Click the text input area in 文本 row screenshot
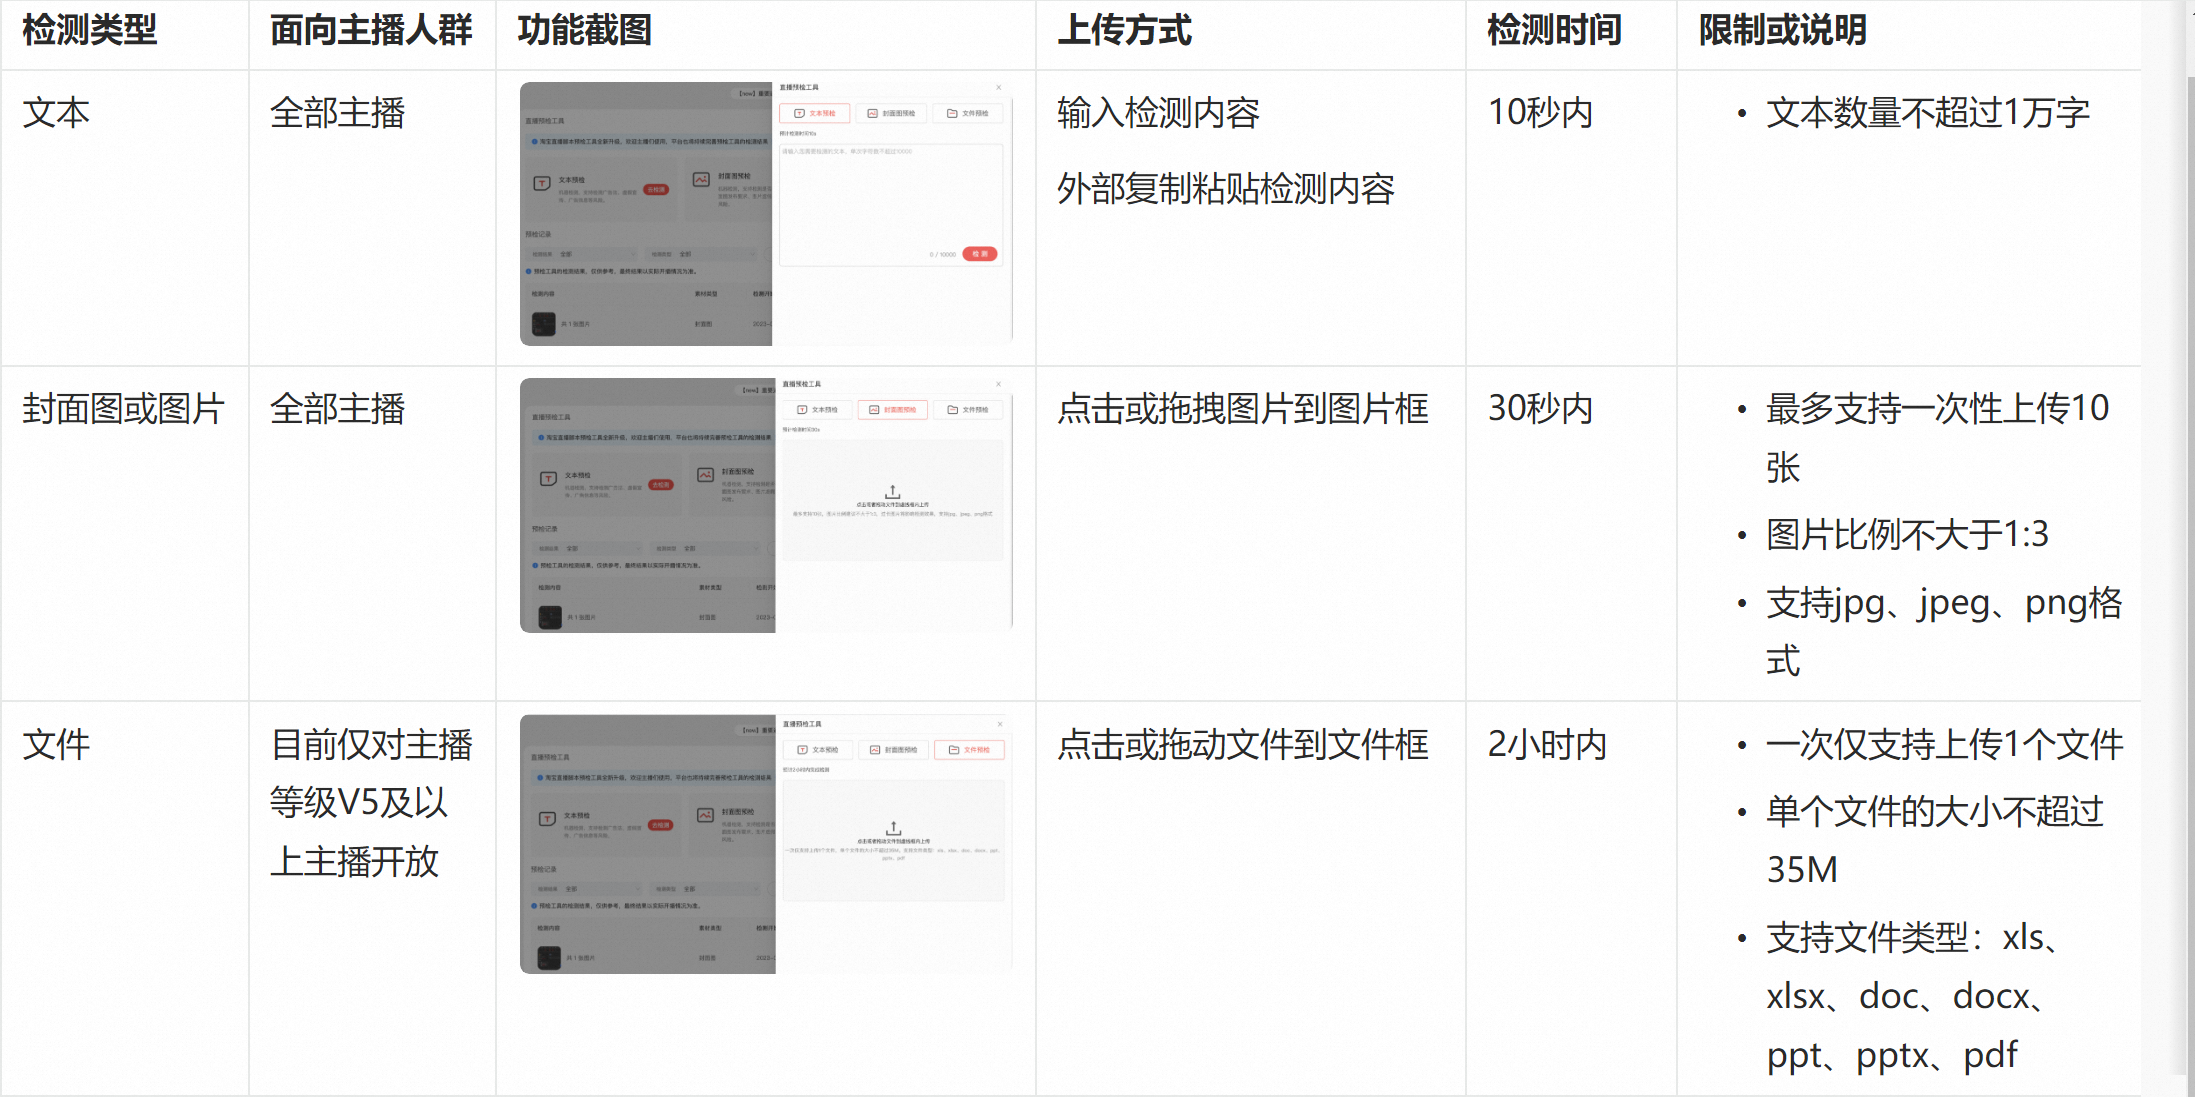The width and height of the screenshot is (2195, 1097). point(890,205)
